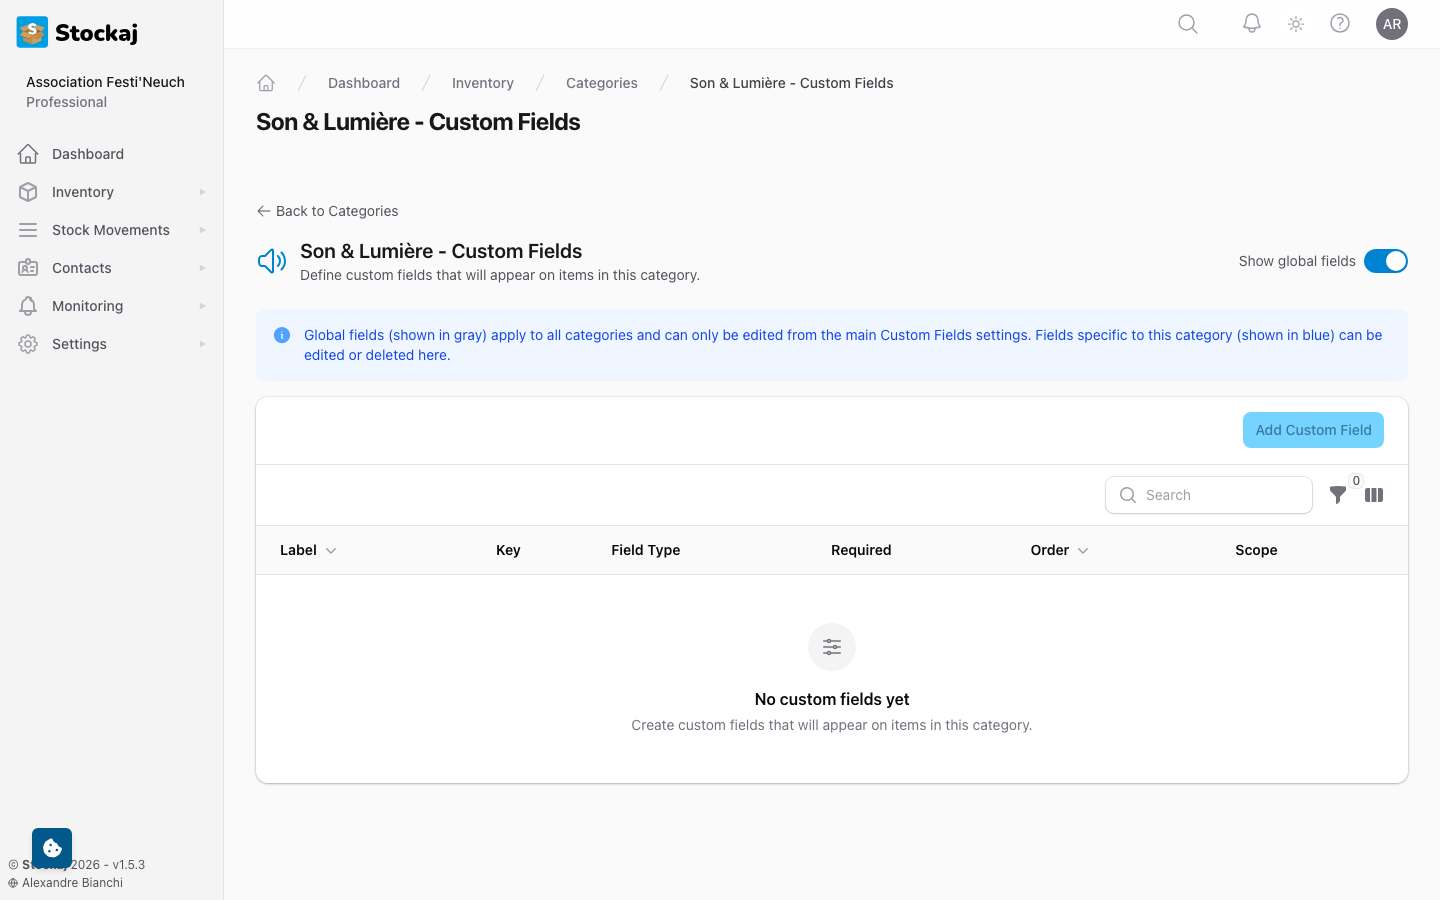The height and width of the screenshot is (900, 1440).
Task: Expand the Stock Movements submenu arrow
Action: (202, 230)
